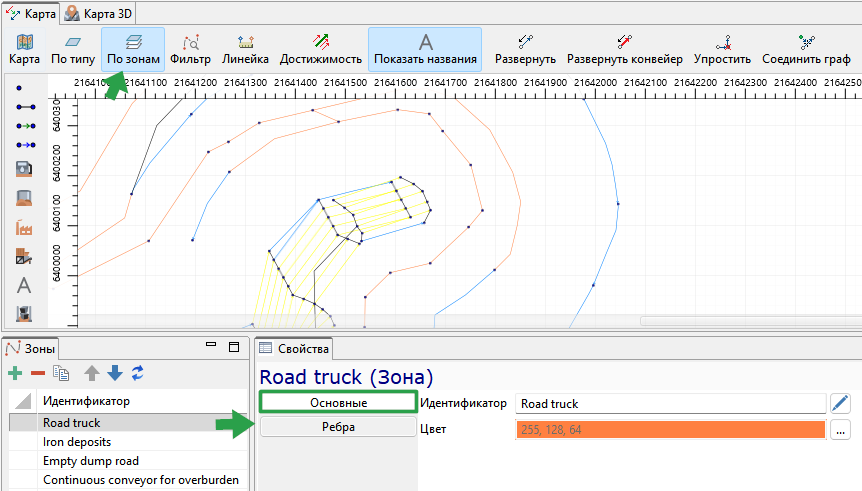Switch to the Карта 3D tab
This screenshot has height=491, width=862.
coord(98,14)
